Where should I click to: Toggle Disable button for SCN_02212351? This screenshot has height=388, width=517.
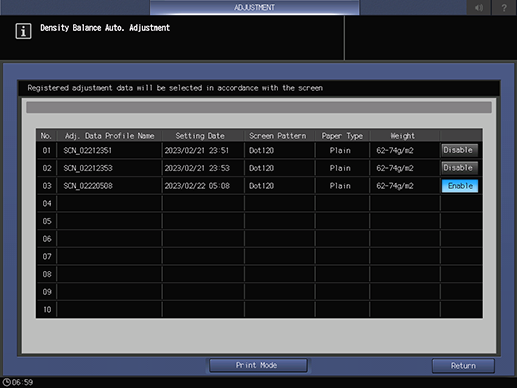coord(460,150)
